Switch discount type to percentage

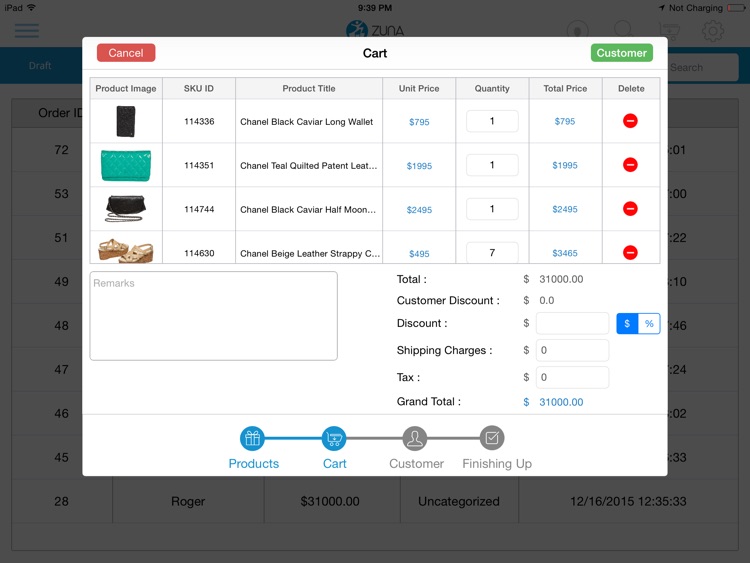[x=649, y=324]
